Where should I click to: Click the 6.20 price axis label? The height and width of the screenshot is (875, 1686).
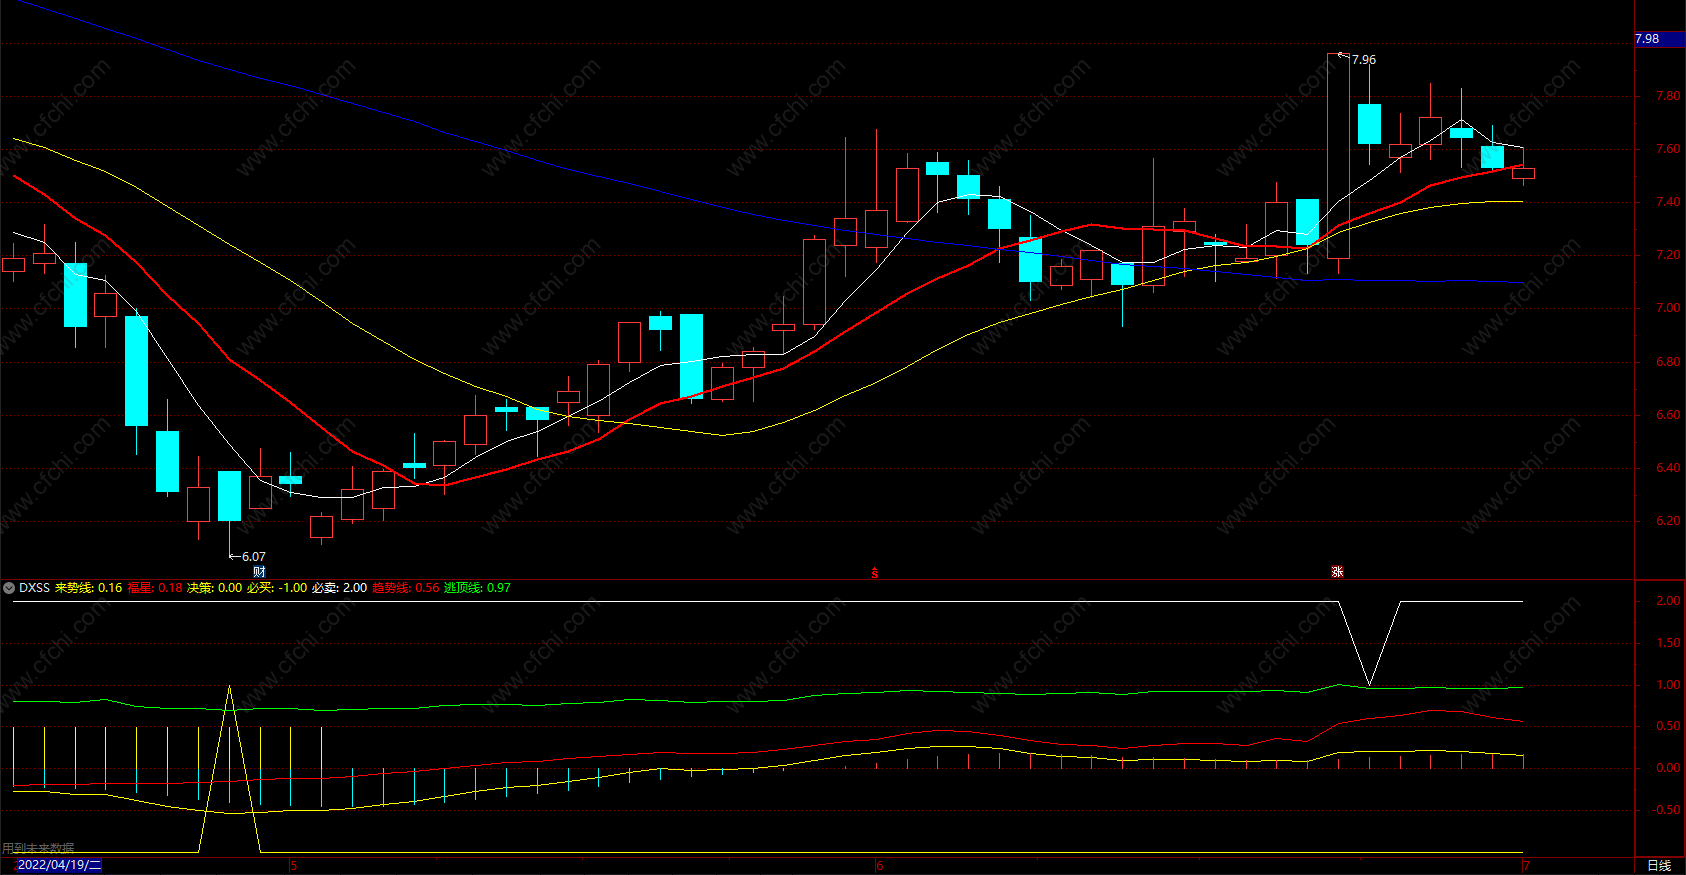pos(1668,521)
